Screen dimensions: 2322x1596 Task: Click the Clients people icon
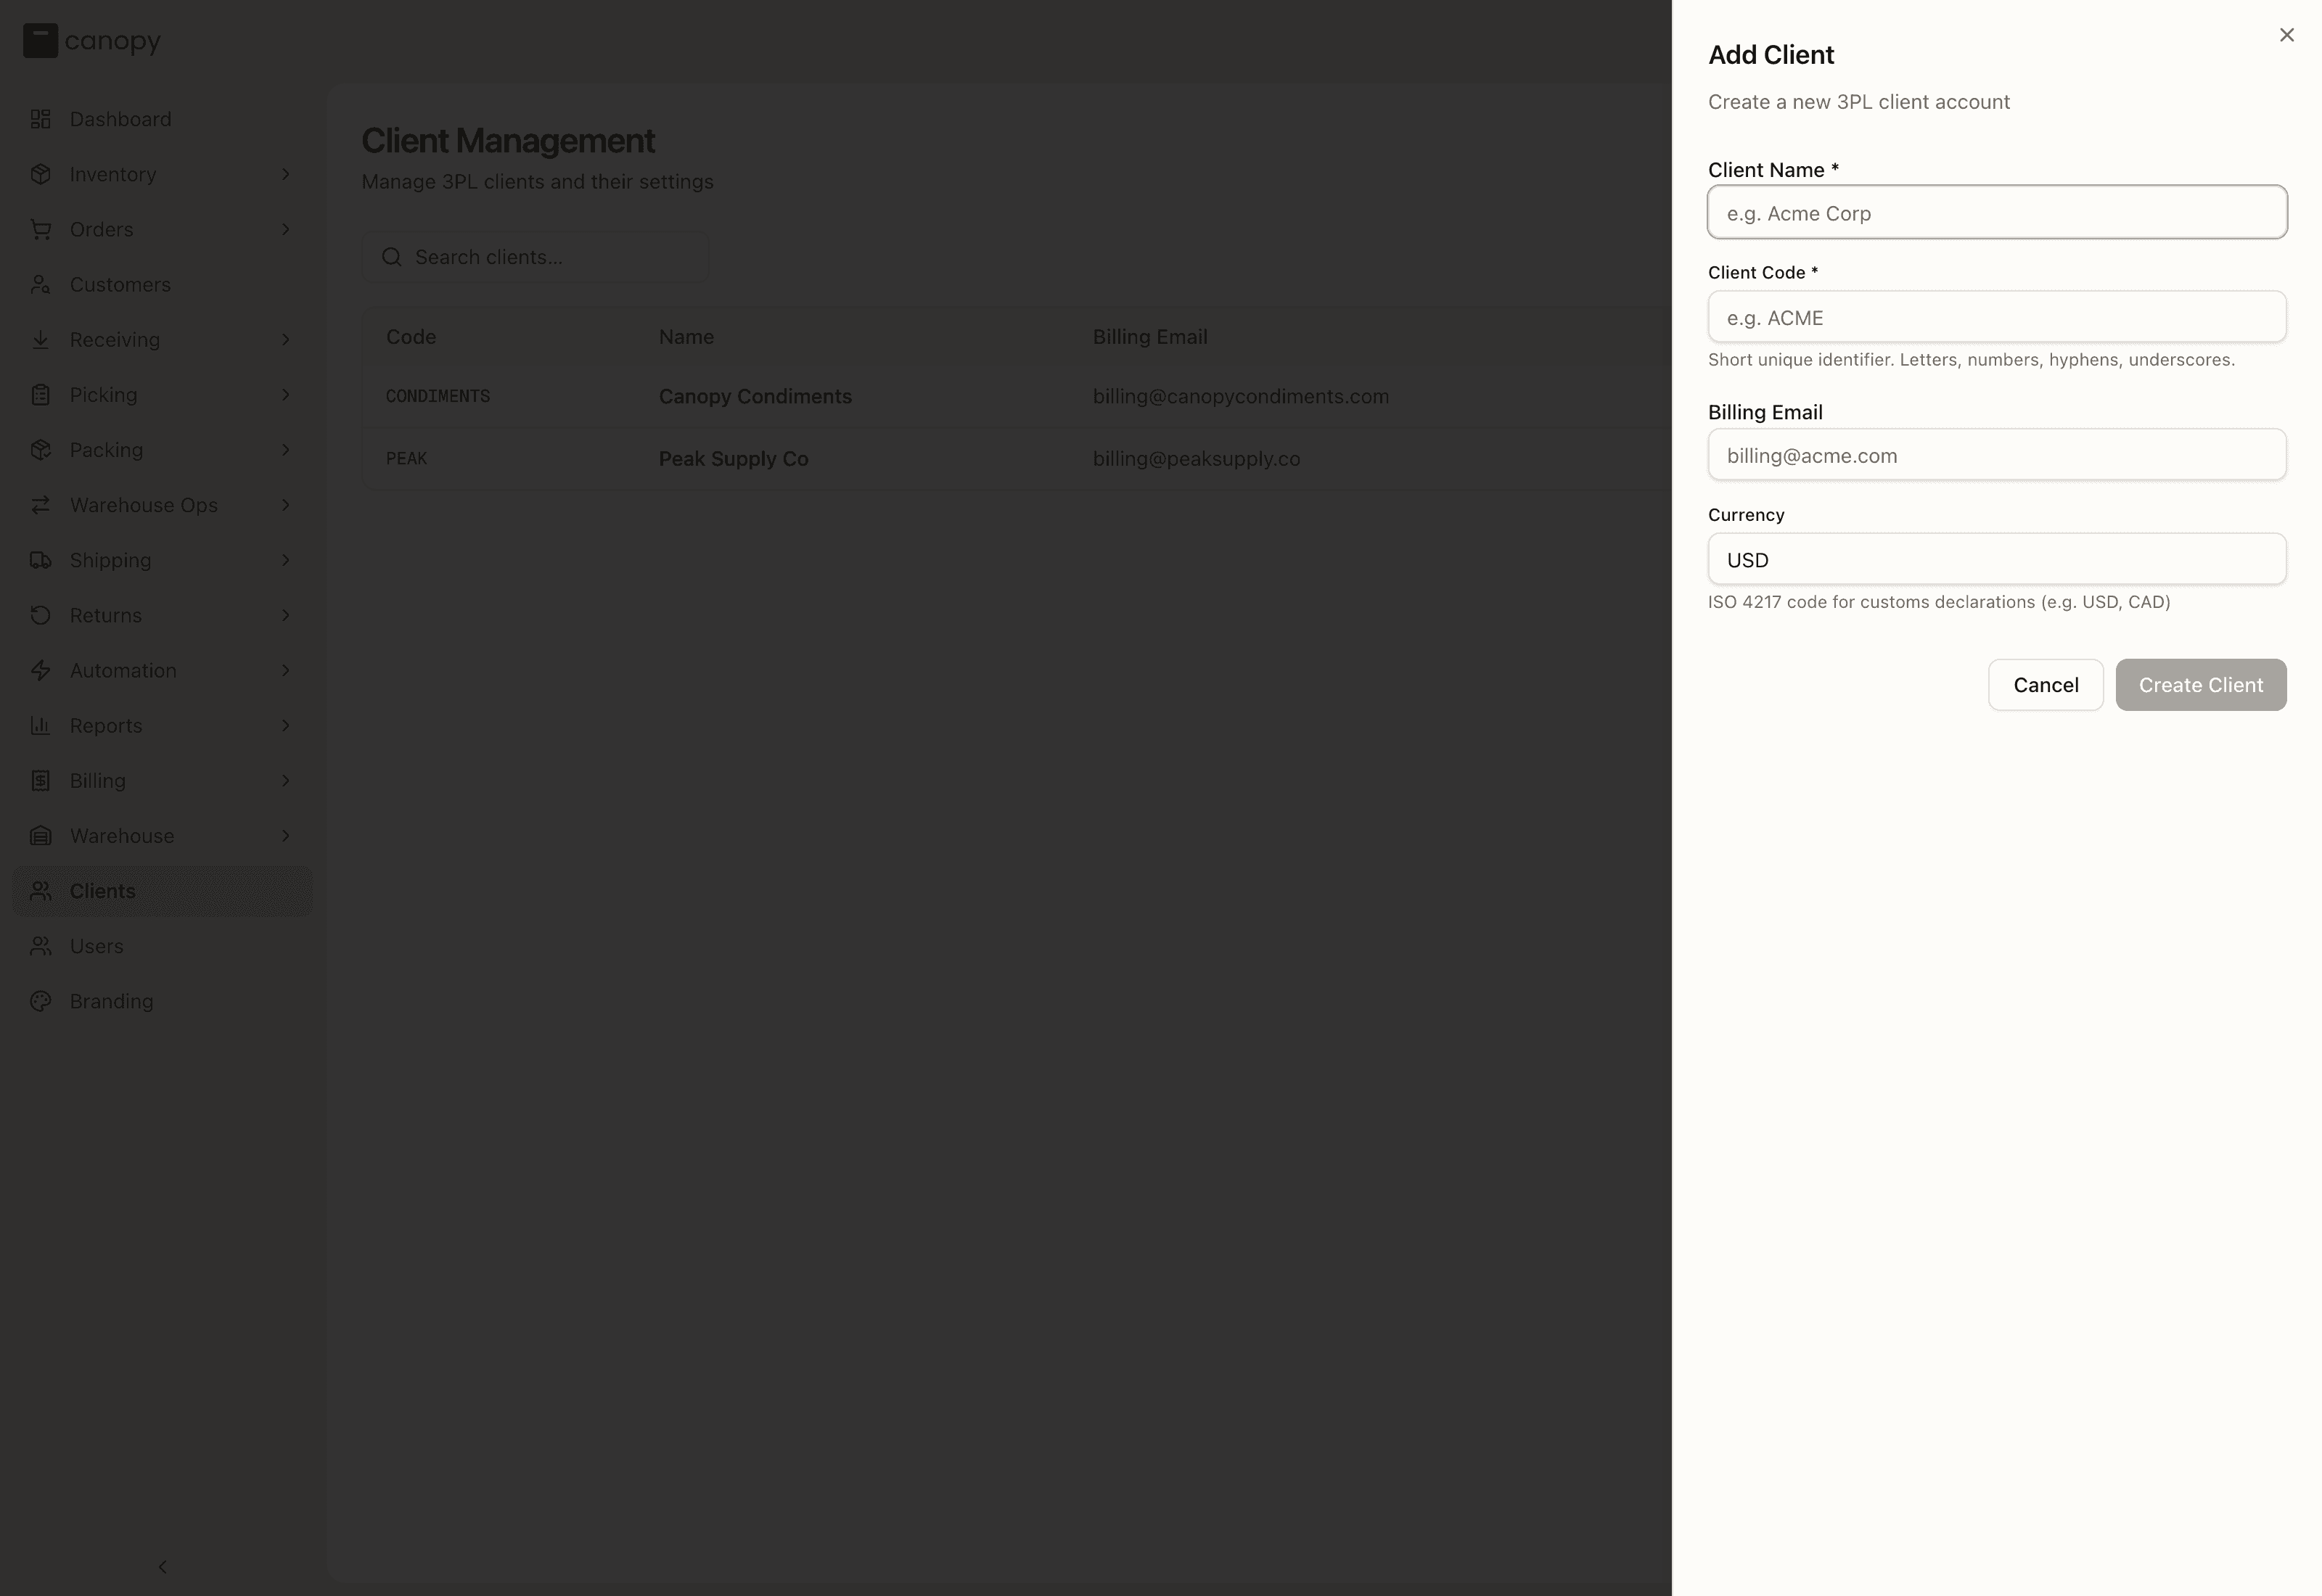(41, 890)
